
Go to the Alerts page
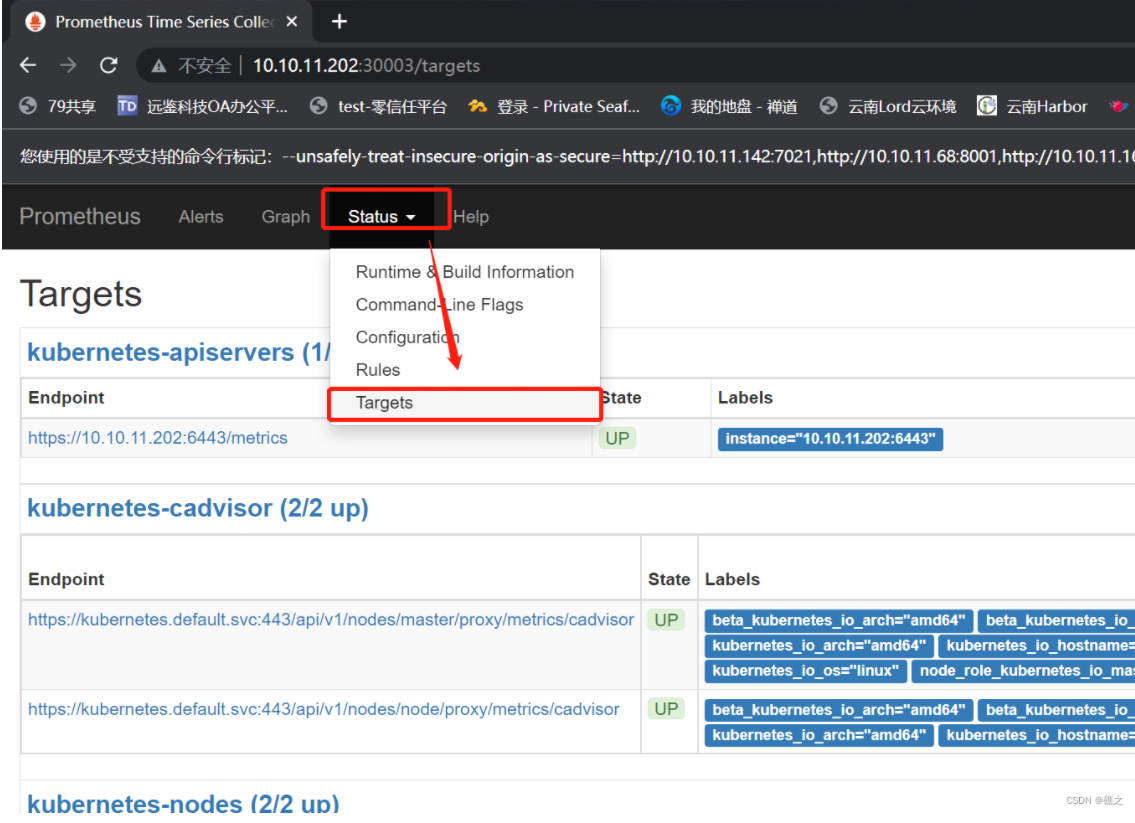point(201,216)
